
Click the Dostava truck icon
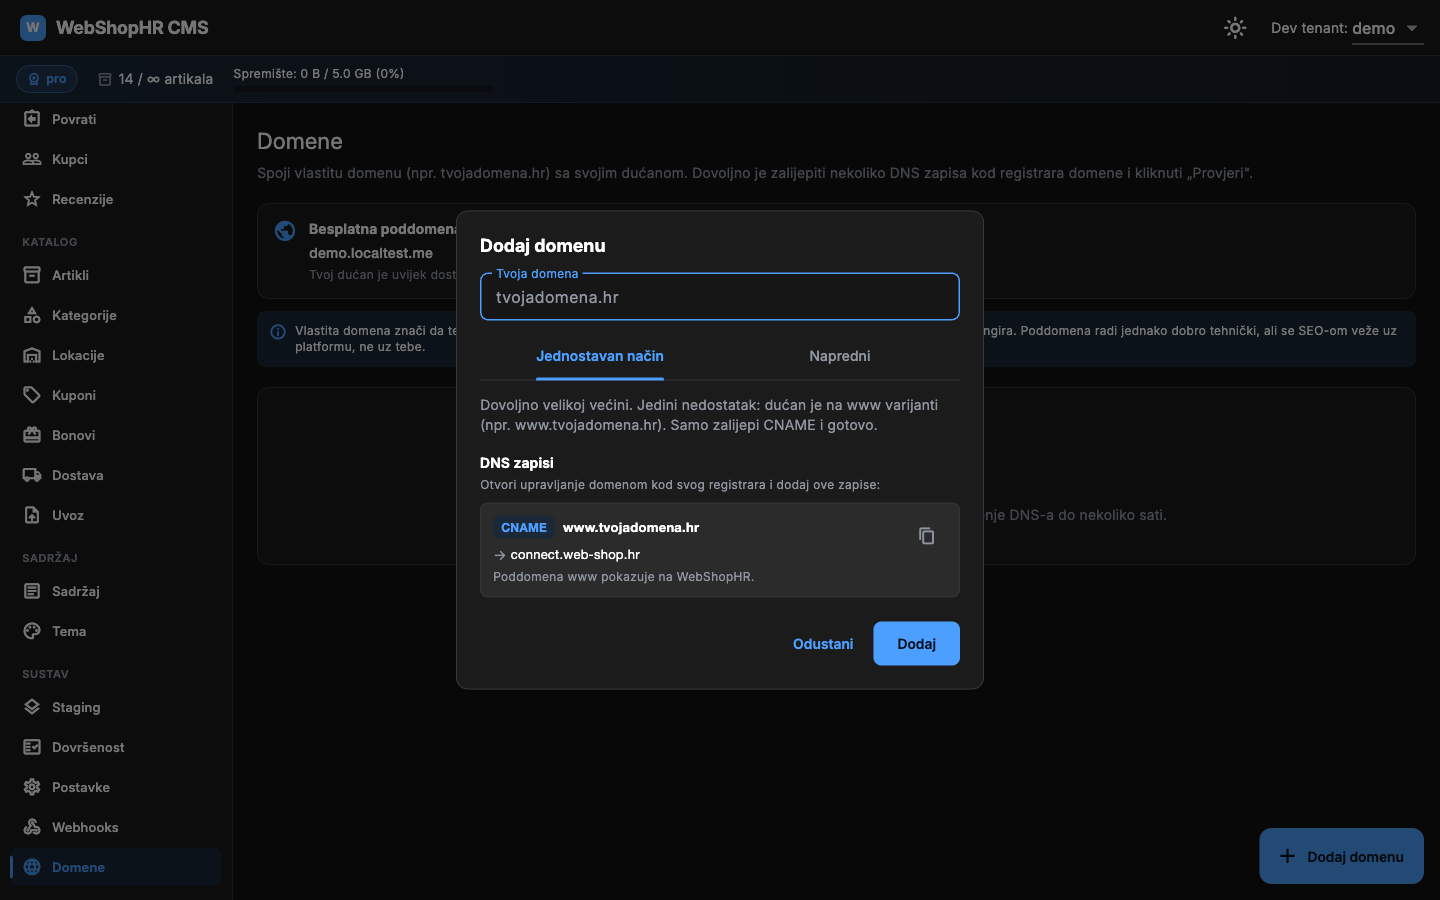coord(32,475)
